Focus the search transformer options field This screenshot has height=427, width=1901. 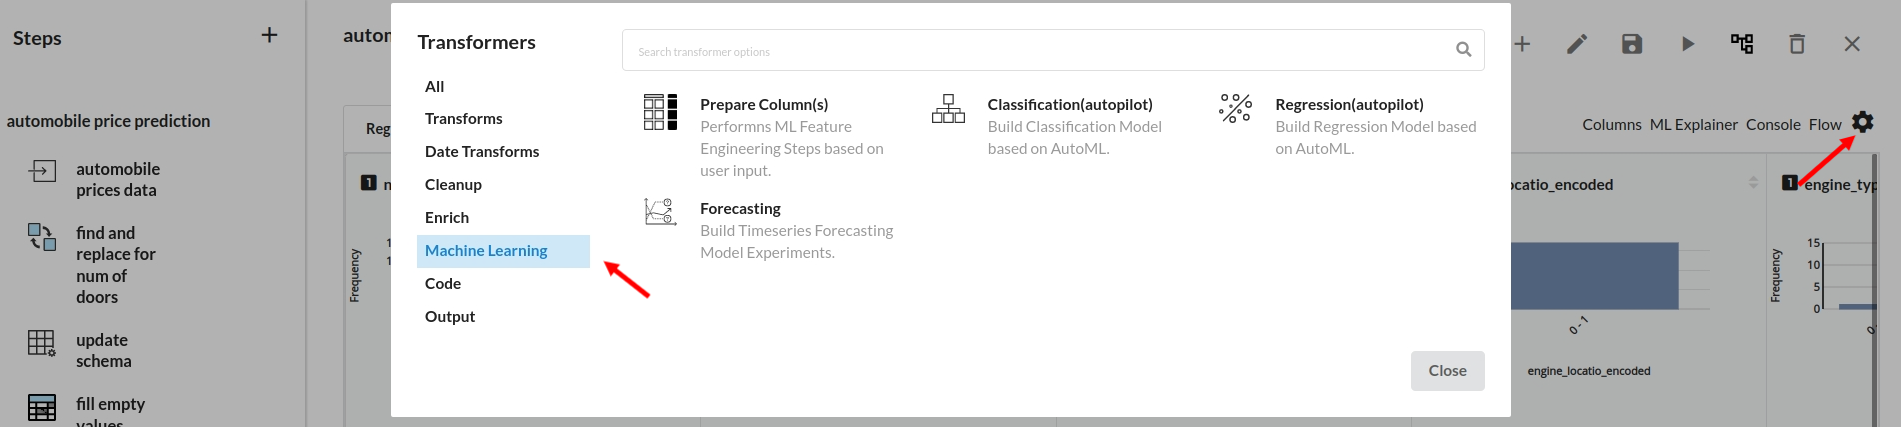point(1053,50)
